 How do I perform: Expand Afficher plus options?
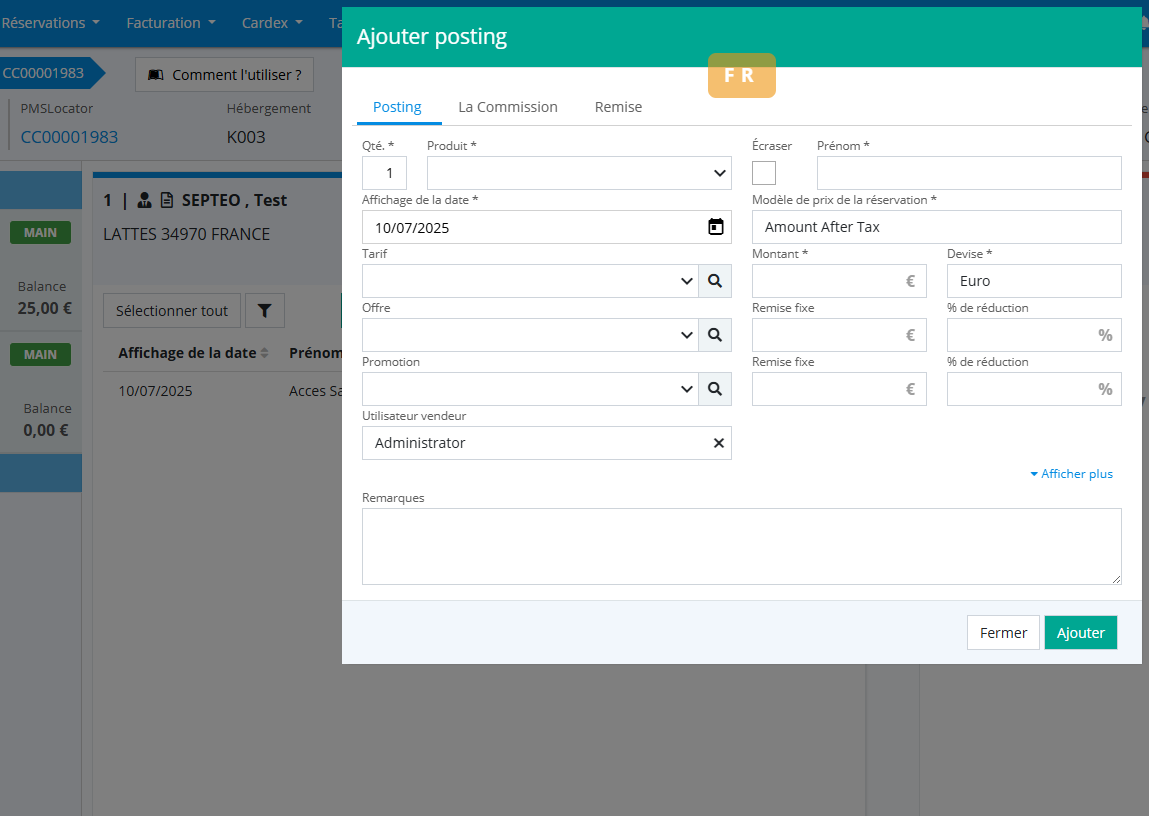point(1071,474)
